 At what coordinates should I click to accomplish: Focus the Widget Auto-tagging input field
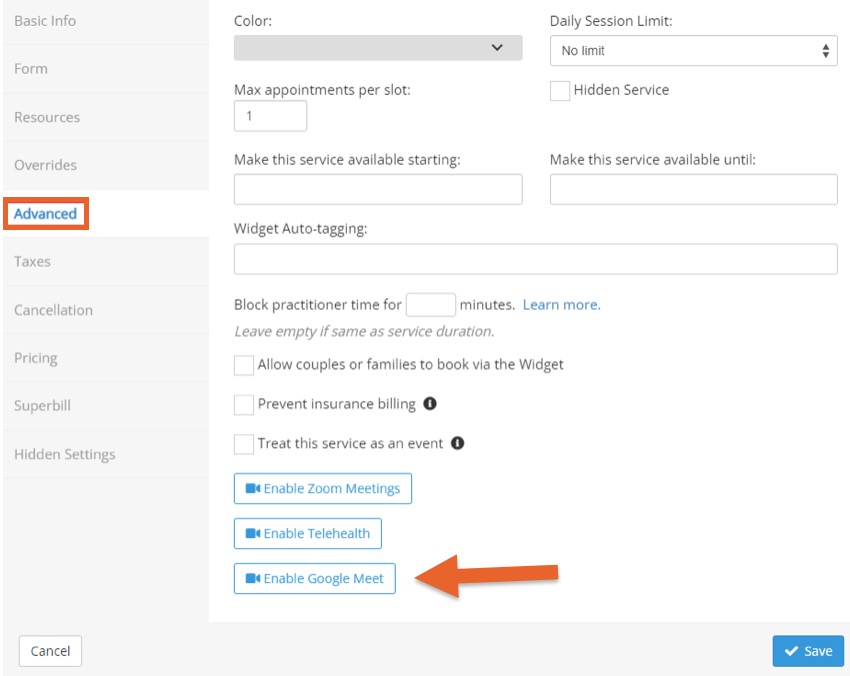(x=535, y=259)
